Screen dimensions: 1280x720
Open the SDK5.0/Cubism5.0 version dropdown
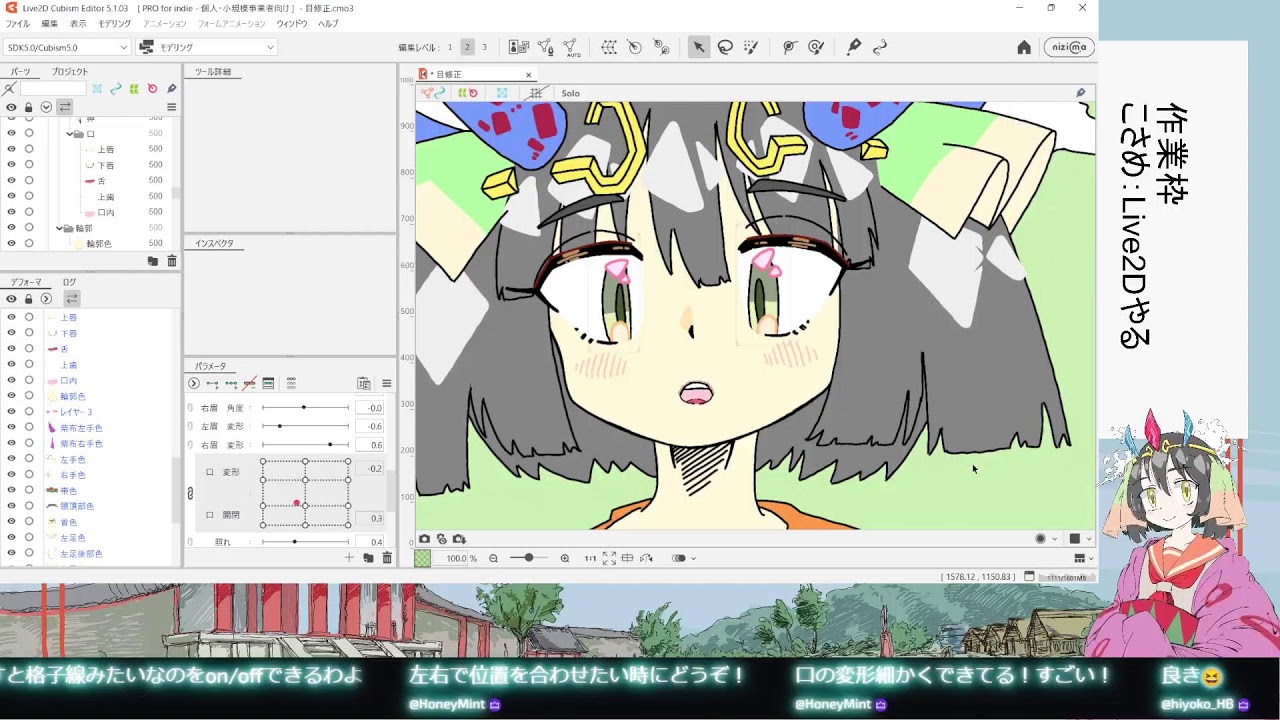tap(66, 47)
